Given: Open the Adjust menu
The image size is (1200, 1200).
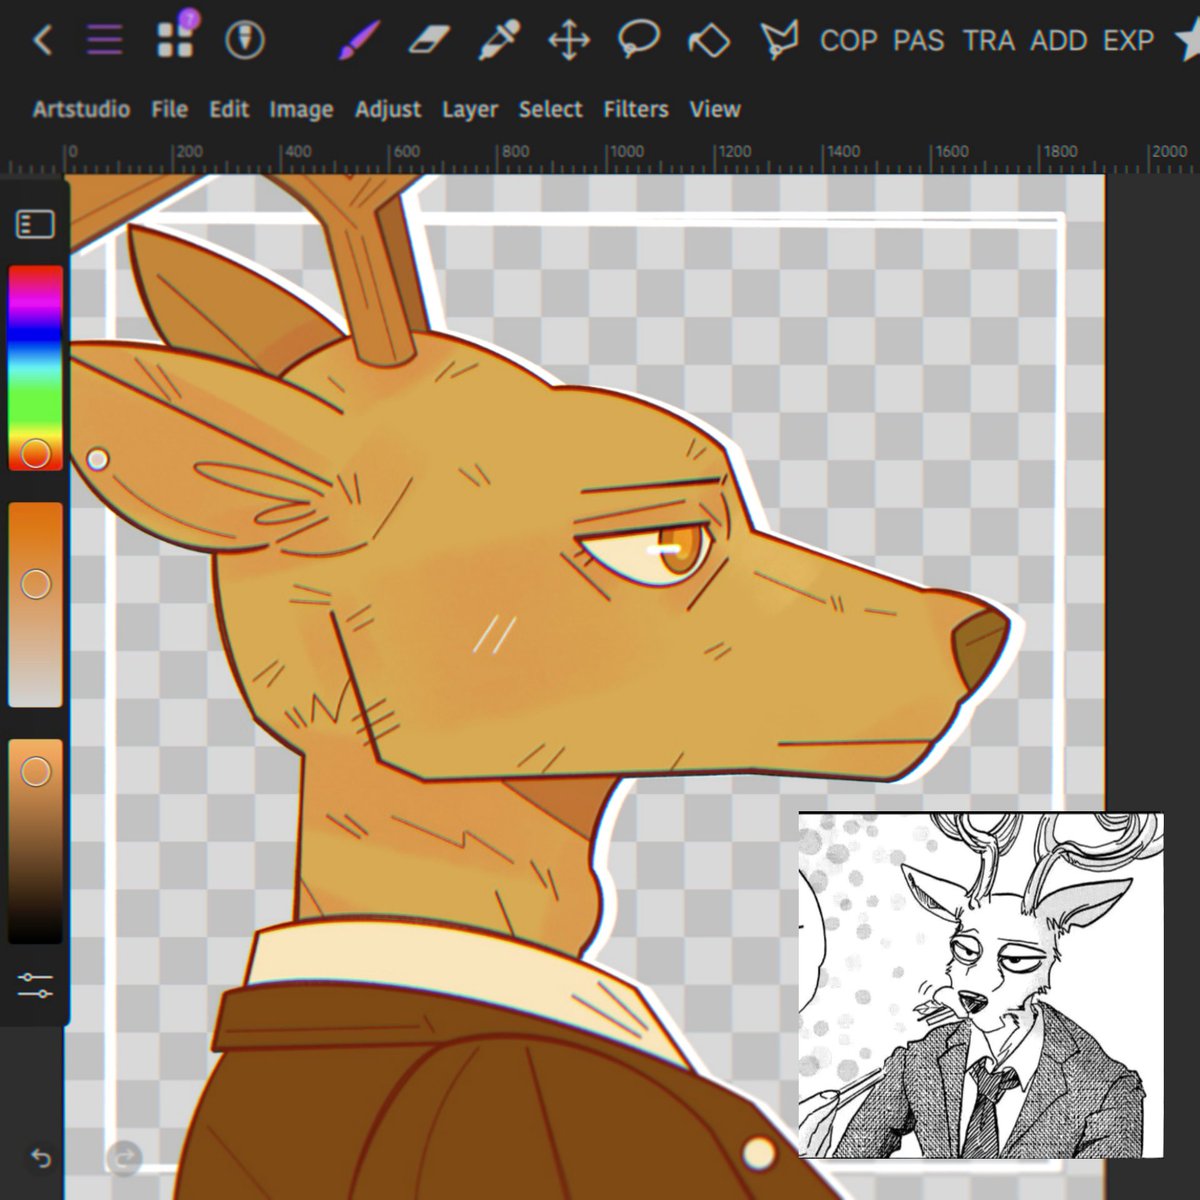Looking at the screenshot, I should (x=388, y=109).
